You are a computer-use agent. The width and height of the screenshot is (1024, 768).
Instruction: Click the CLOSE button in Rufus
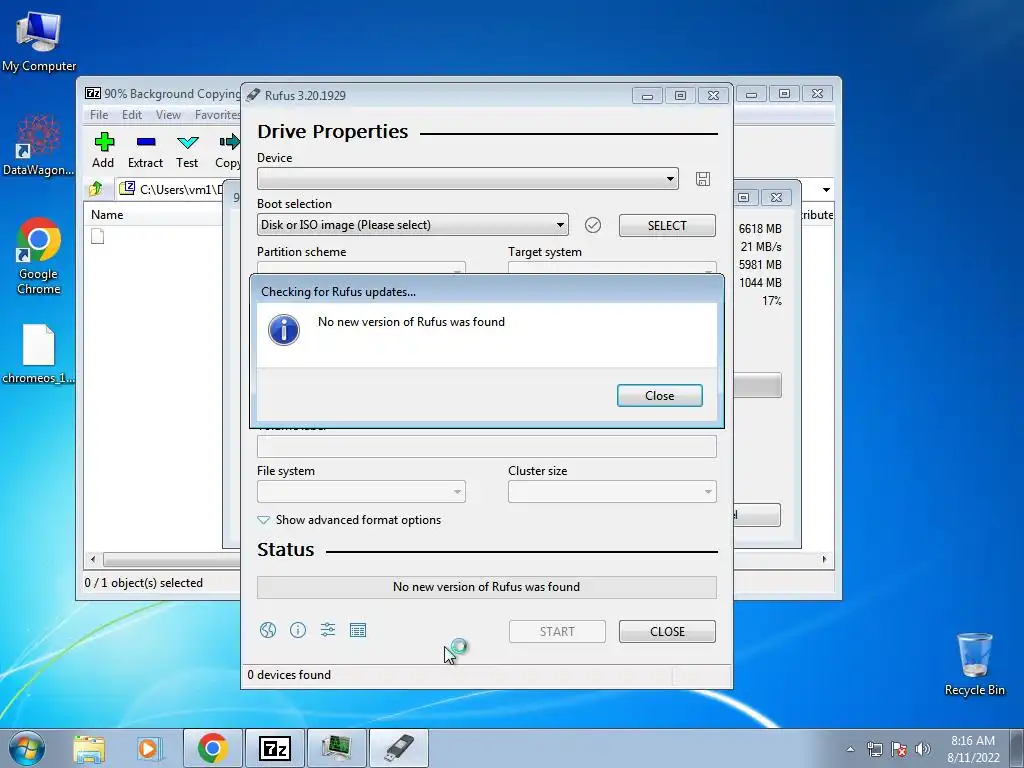coord(667,632)
